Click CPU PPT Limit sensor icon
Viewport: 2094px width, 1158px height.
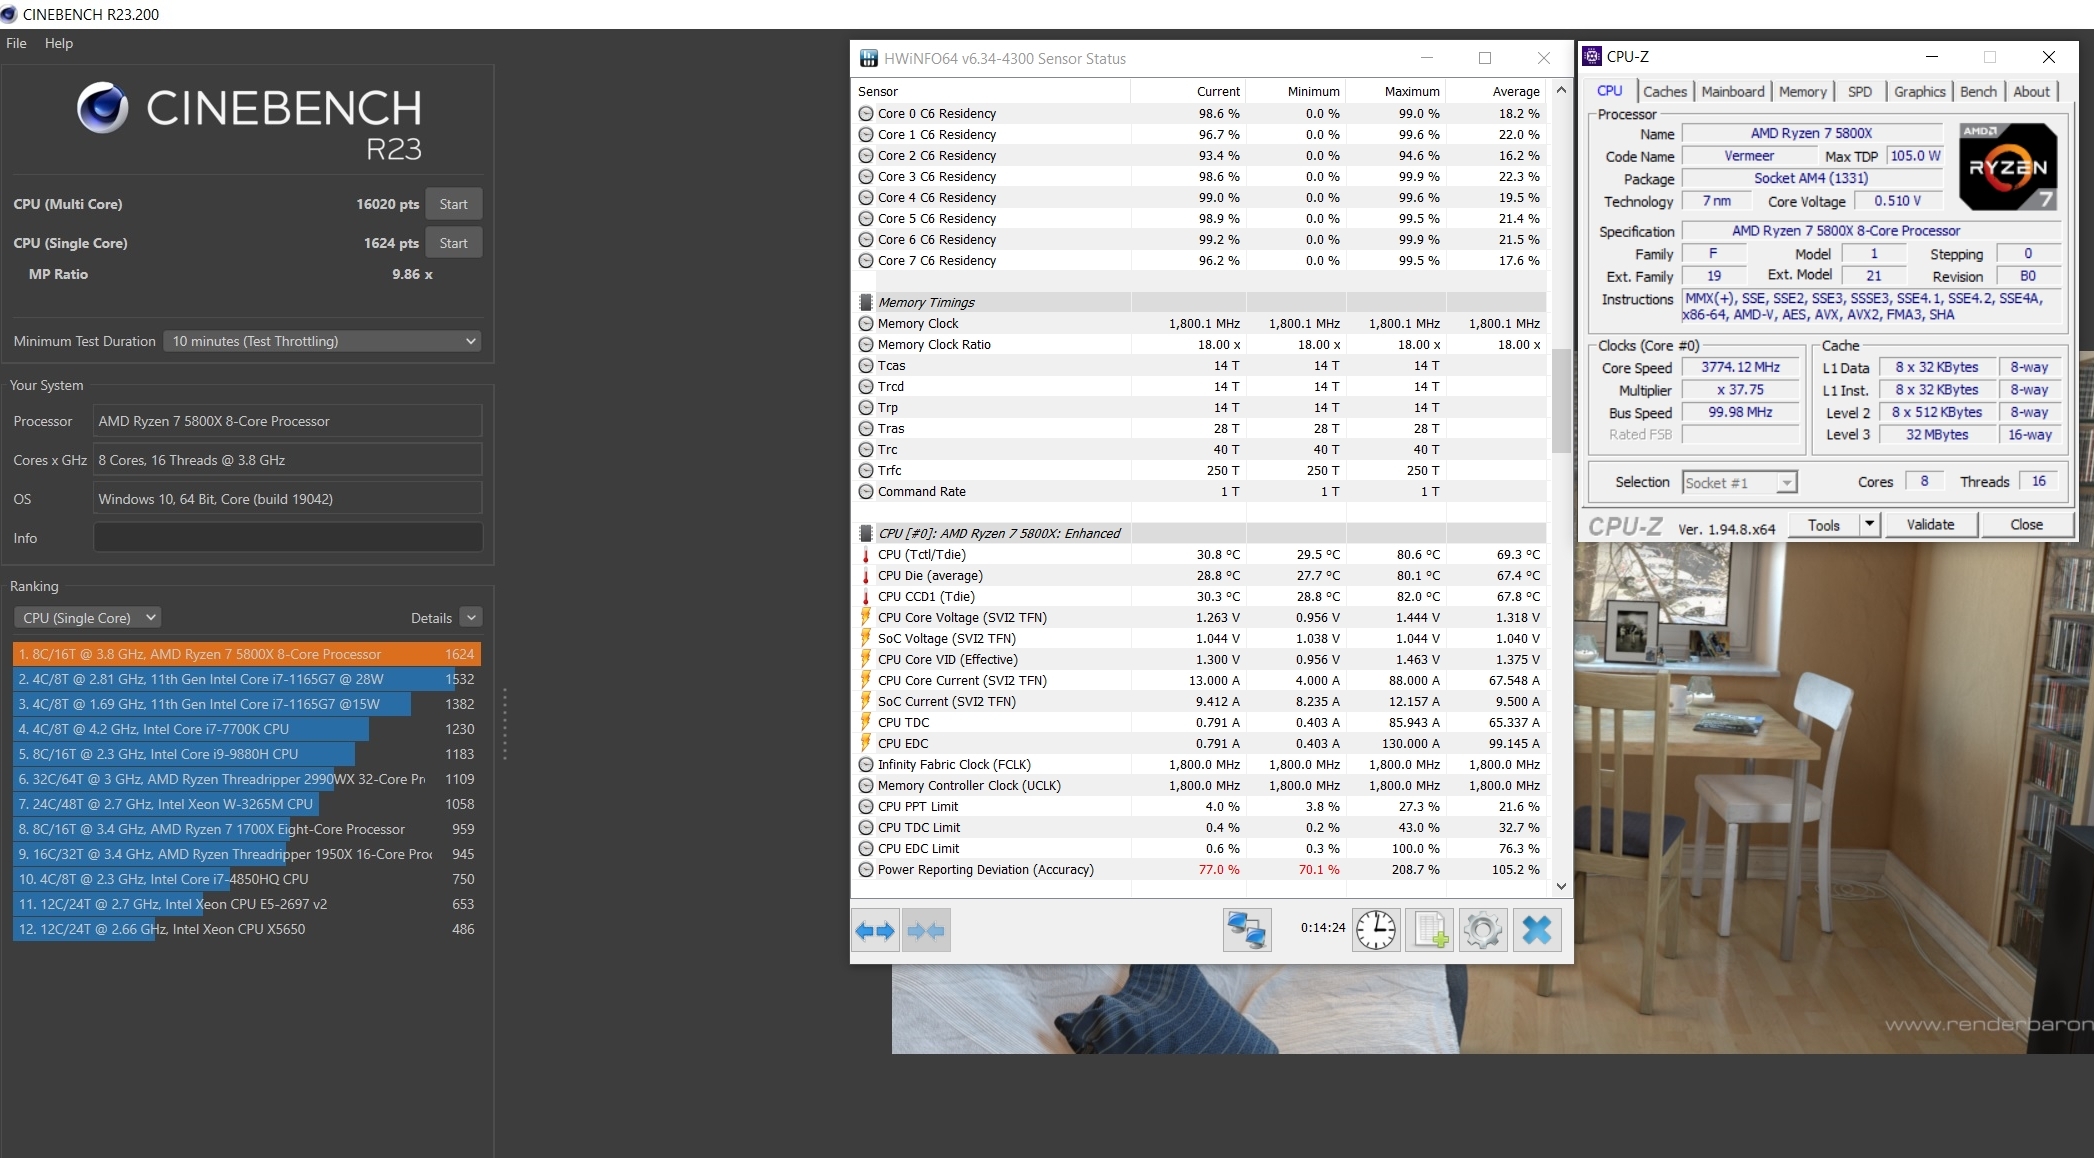tap(866, 807)
